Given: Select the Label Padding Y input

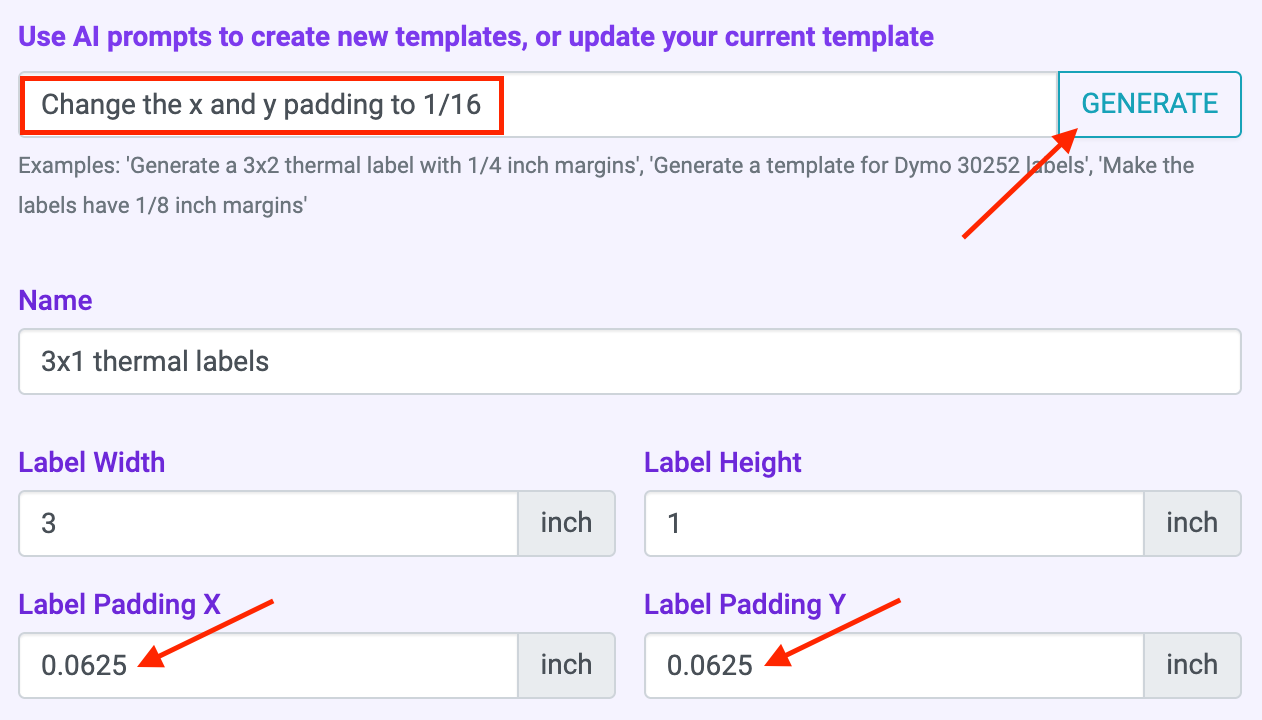Looking at the screenshot, I should click(894, 665).
